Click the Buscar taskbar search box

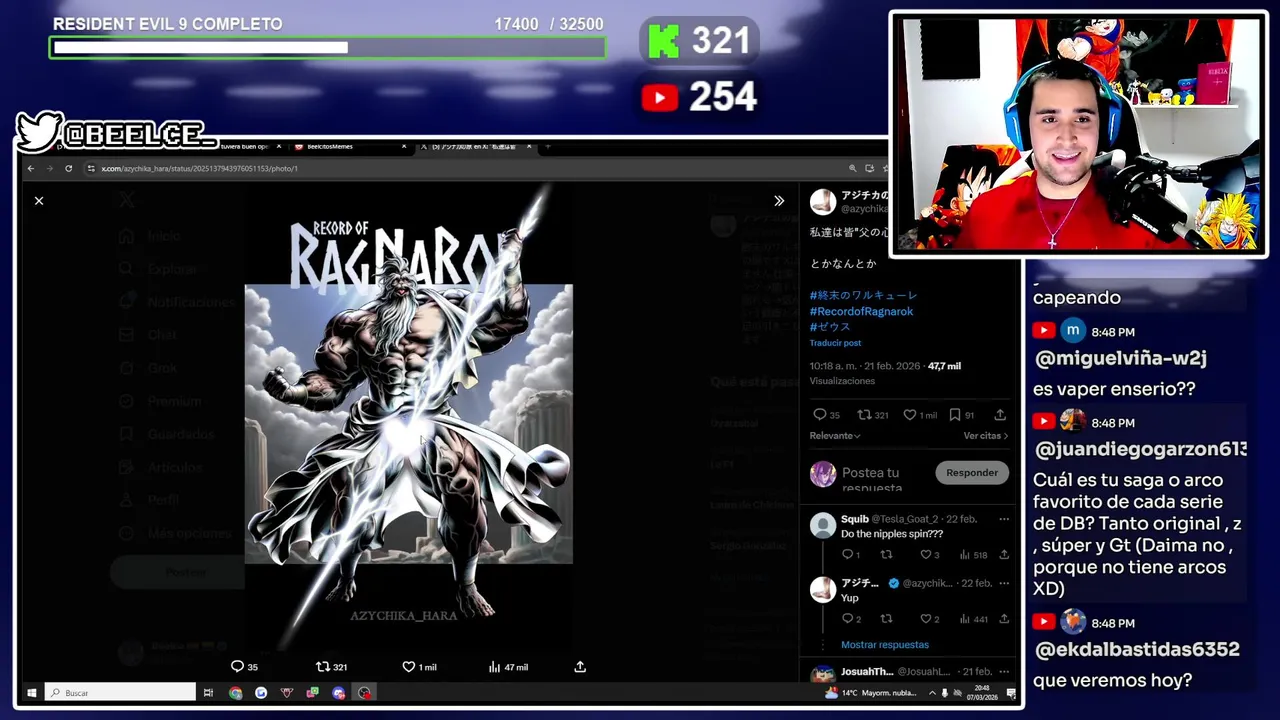tap(120, 692)
